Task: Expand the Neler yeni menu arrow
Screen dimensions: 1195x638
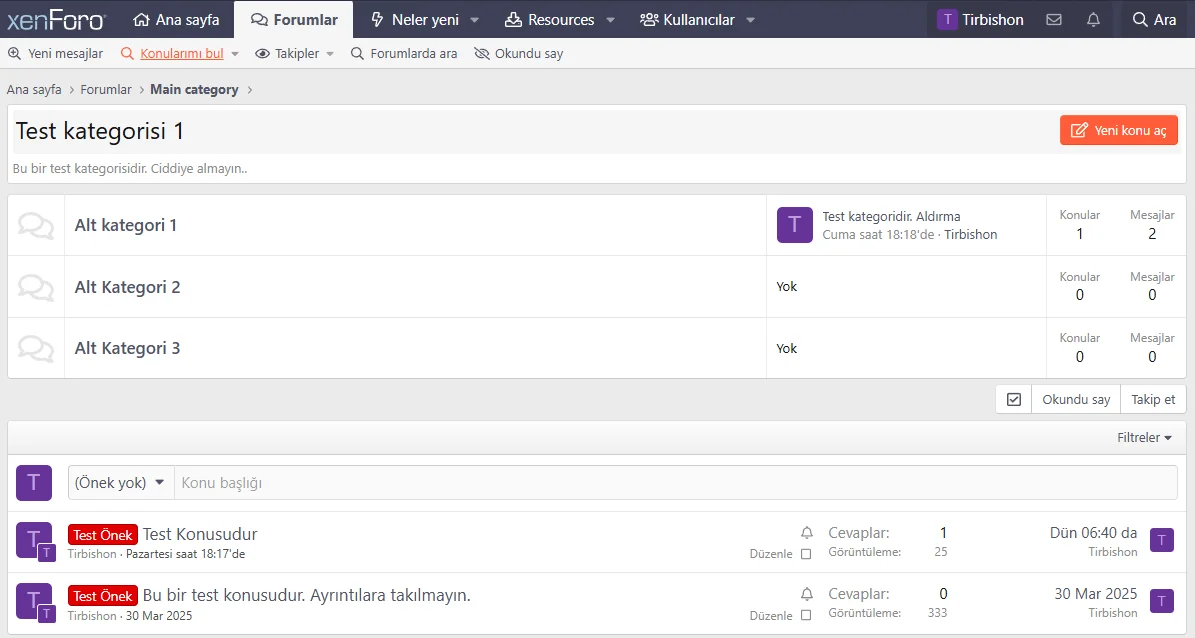Action: point(474,20)
